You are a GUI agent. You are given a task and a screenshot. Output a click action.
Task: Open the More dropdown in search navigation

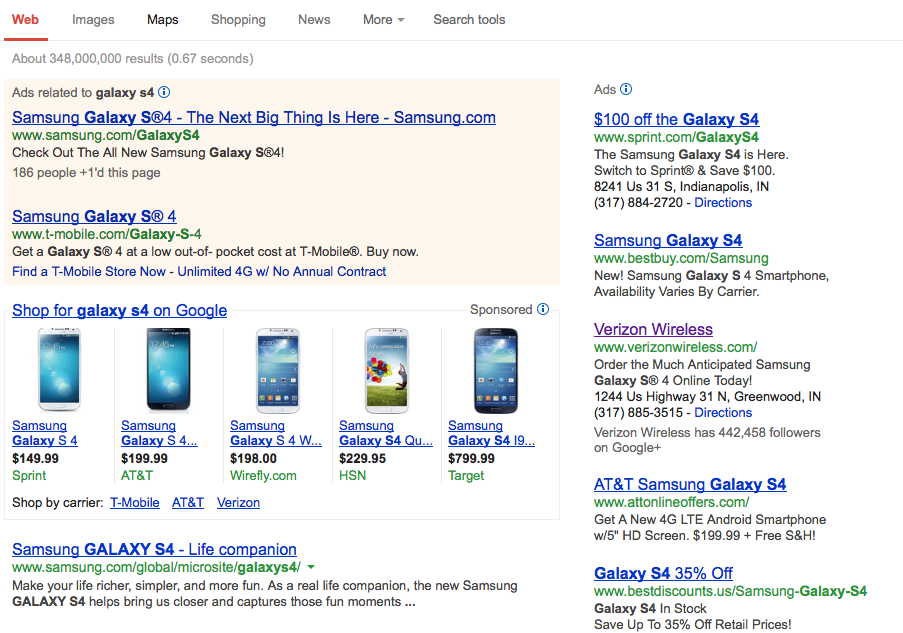coord(383,20)
